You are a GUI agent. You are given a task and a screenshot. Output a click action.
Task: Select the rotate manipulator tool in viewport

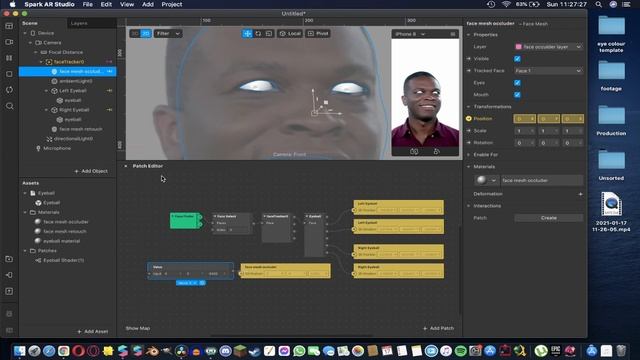(258, 33)
